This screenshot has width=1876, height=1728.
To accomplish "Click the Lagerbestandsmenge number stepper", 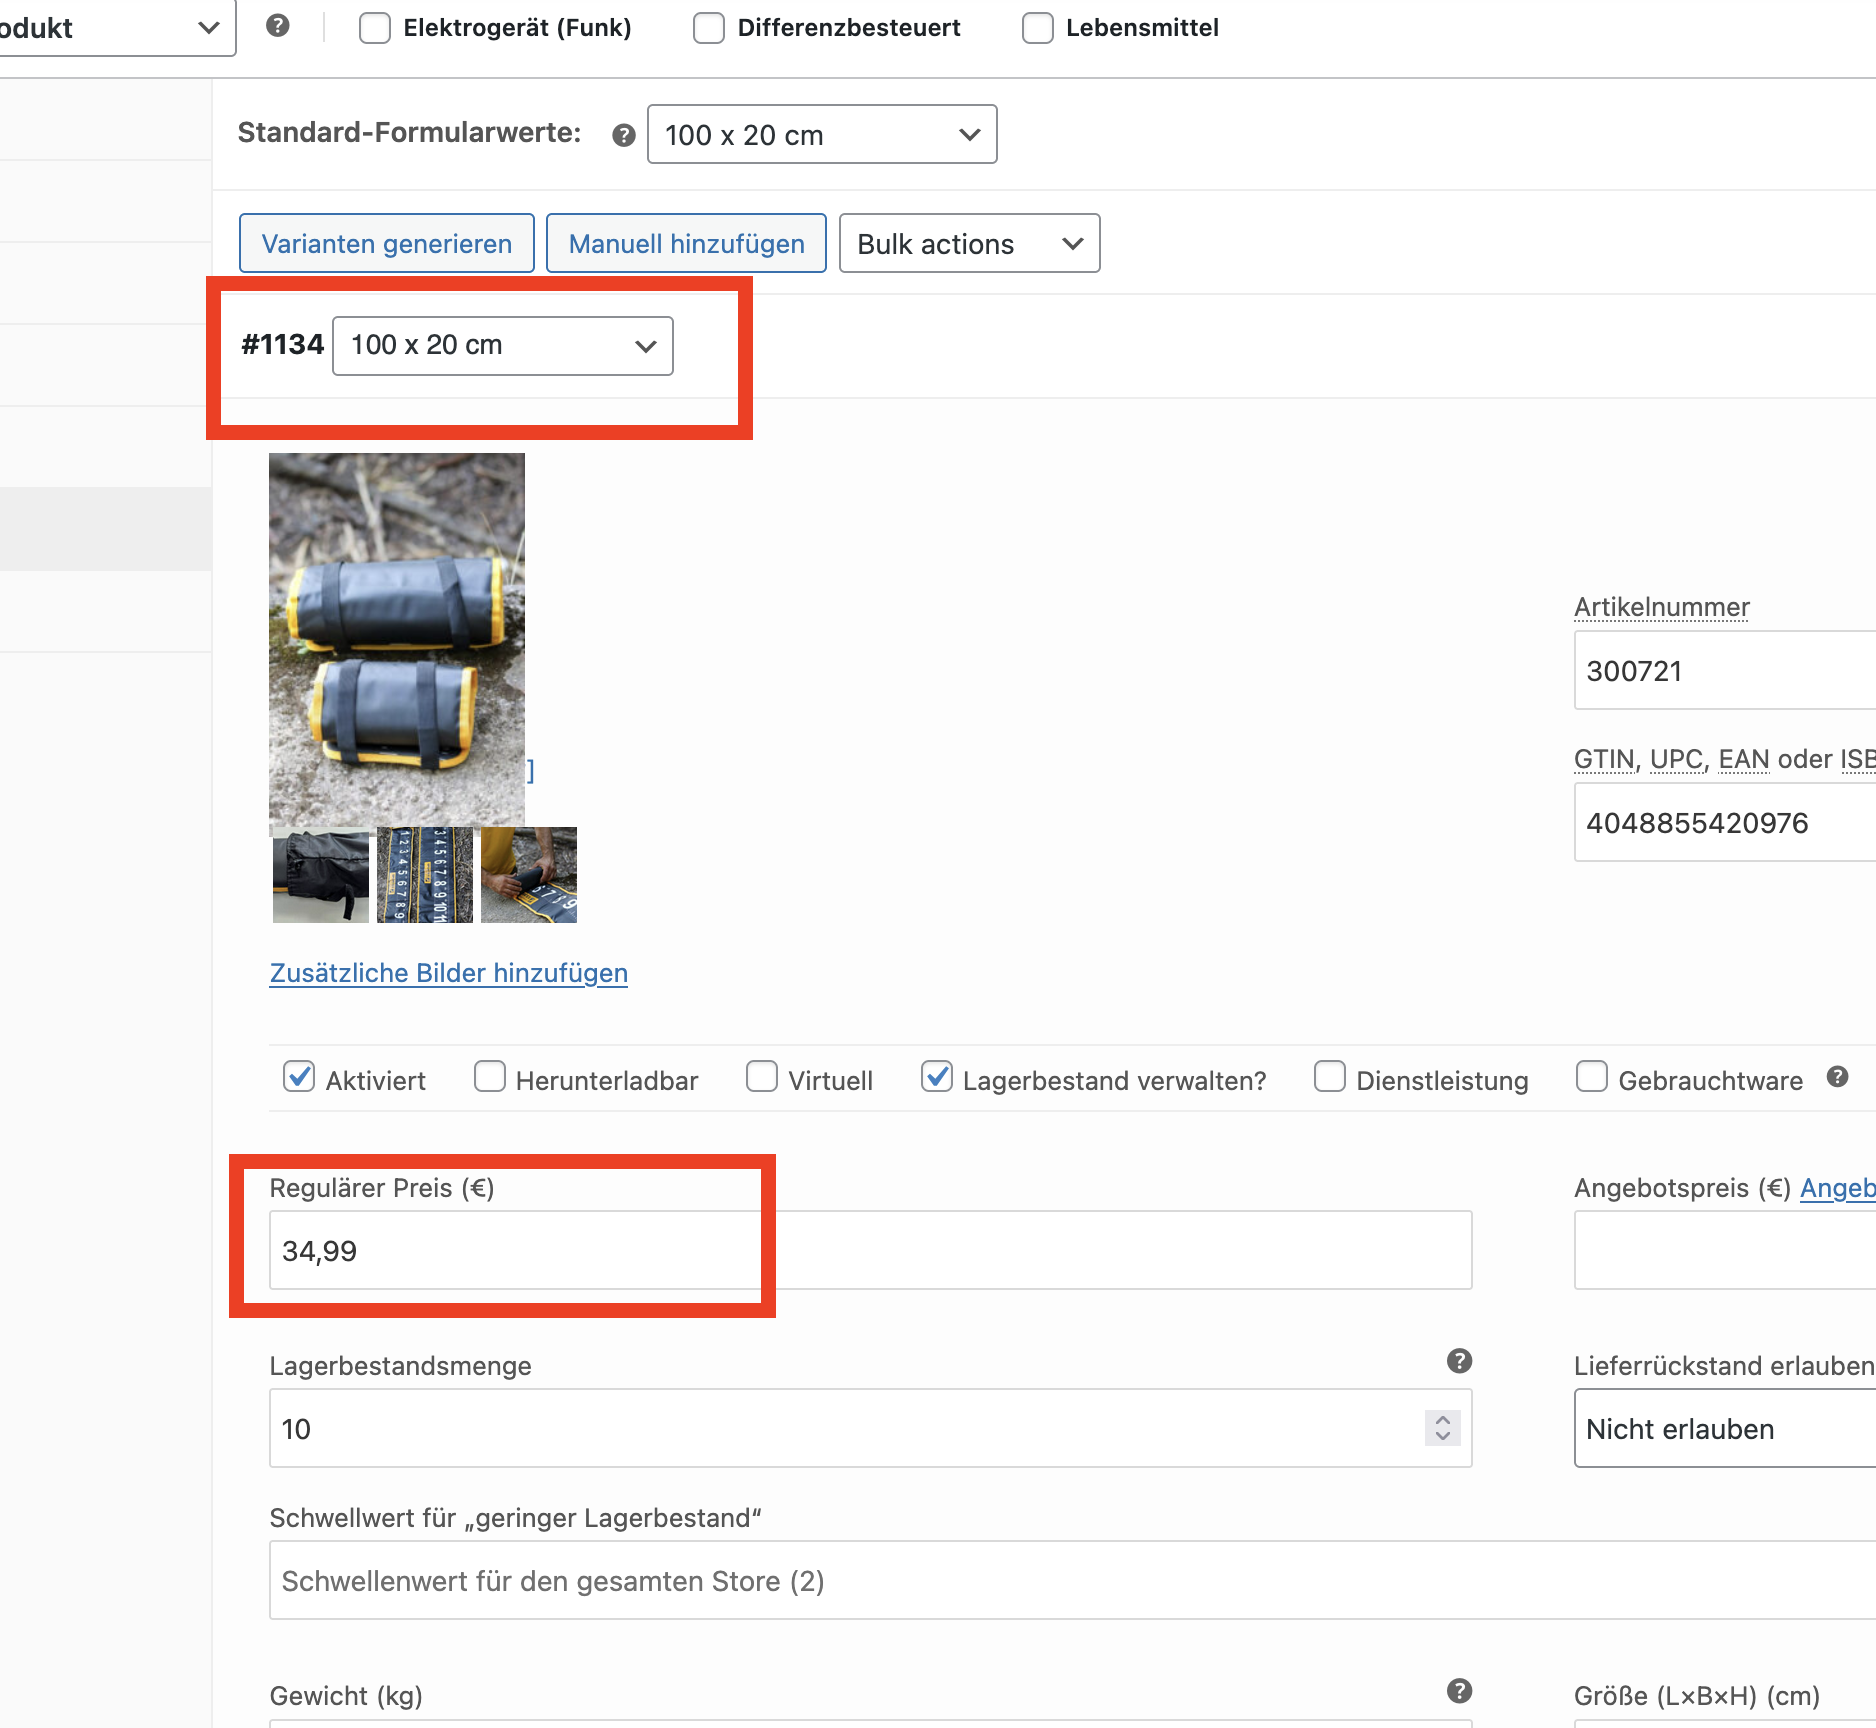I will [x=1442, y=1428].
